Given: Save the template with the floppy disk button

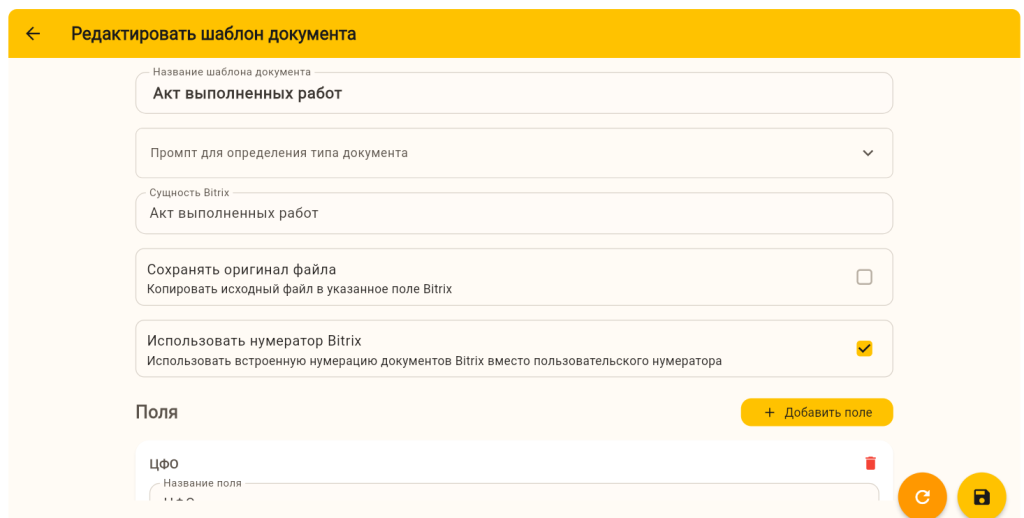Looking at the screenshot, I should click(x=981, y=496).
